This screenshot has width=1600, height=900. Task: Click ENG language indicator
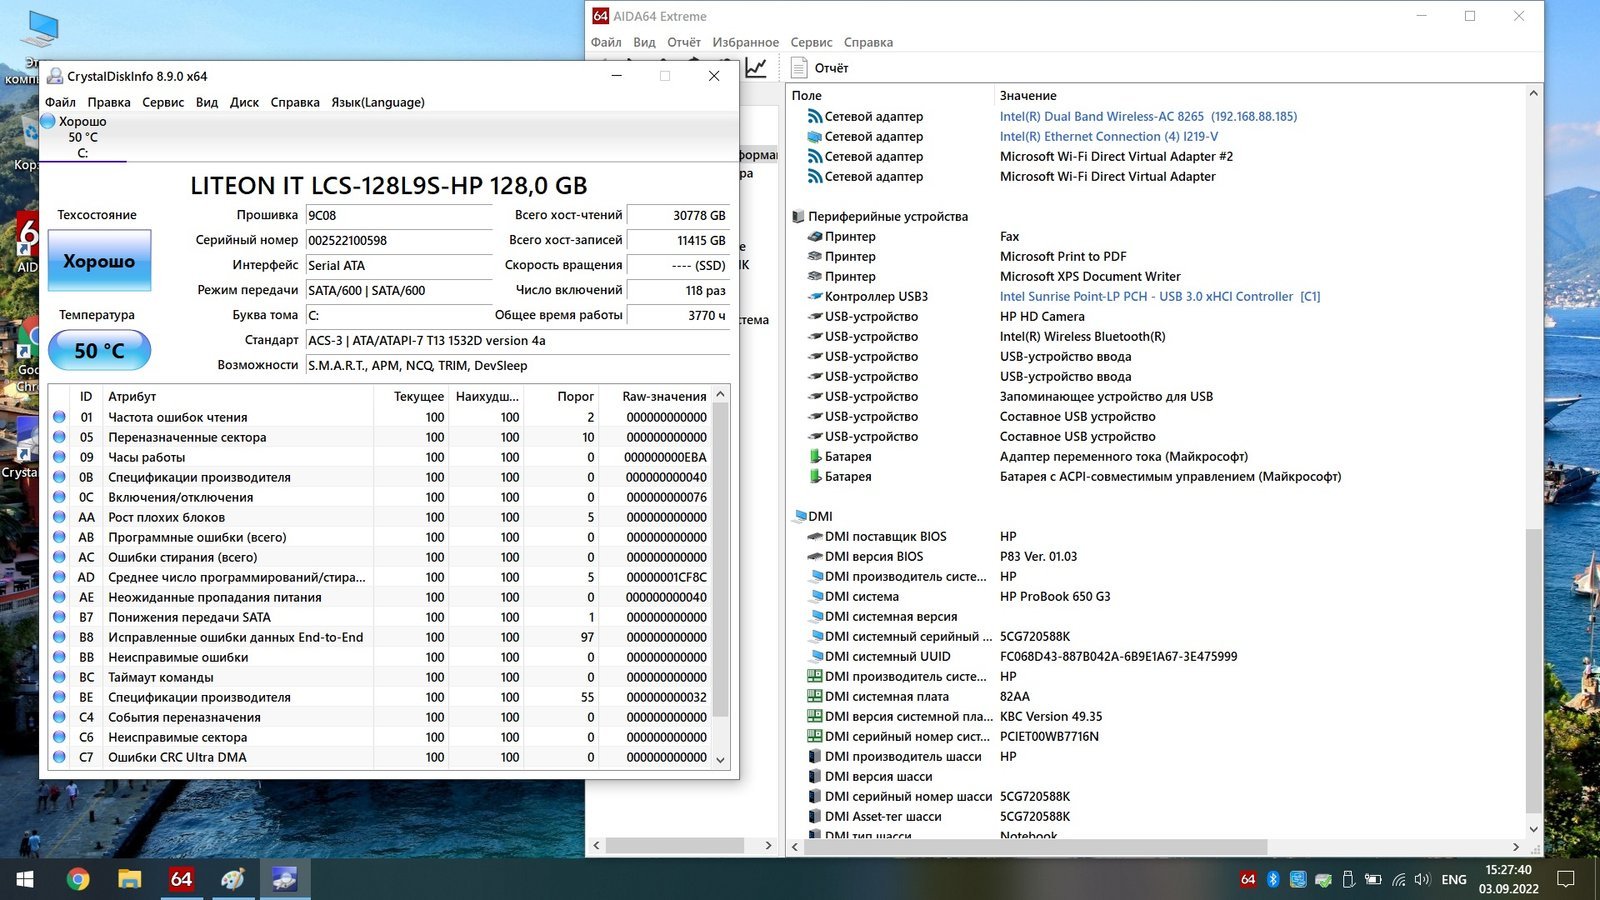[1454, 879]
